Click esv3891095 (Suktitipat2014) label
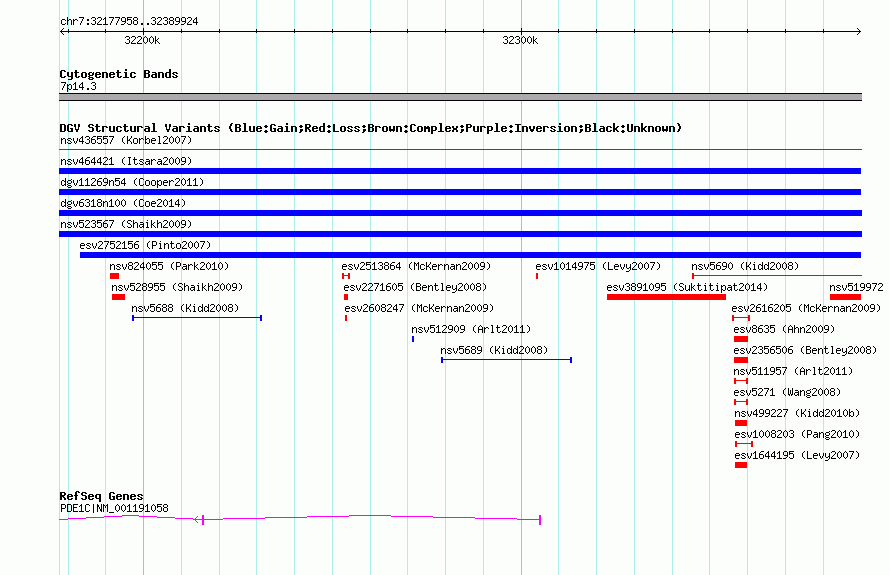890x575 pixels. point(687,287)
